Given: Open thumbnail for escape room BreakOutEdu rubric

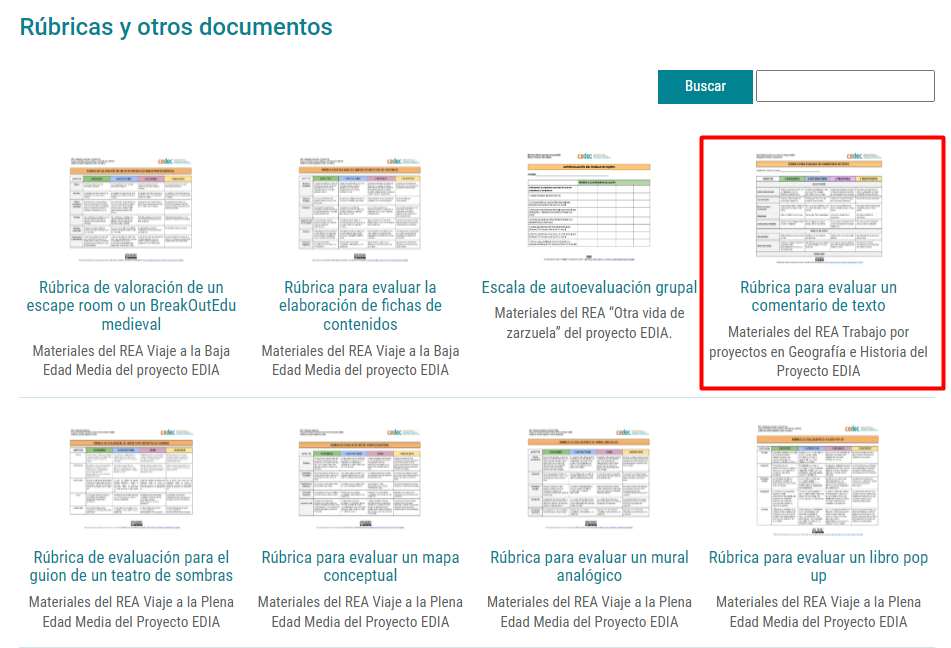Looking at the screenshot, I should (x=131, y=209).
